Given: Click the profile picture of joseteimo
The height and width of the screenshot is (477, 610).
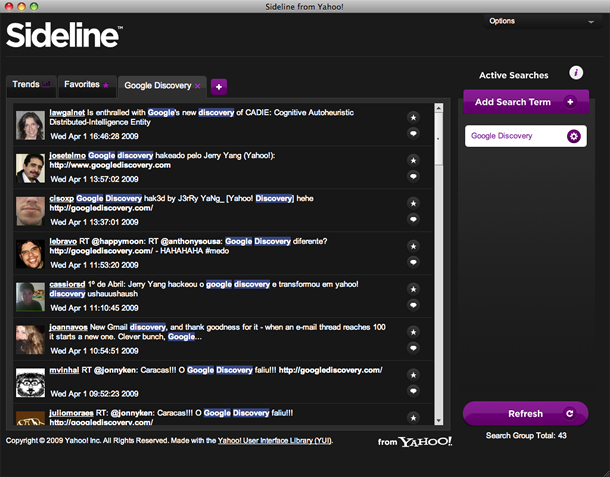Looking at the screenshot, I should 29,167.
